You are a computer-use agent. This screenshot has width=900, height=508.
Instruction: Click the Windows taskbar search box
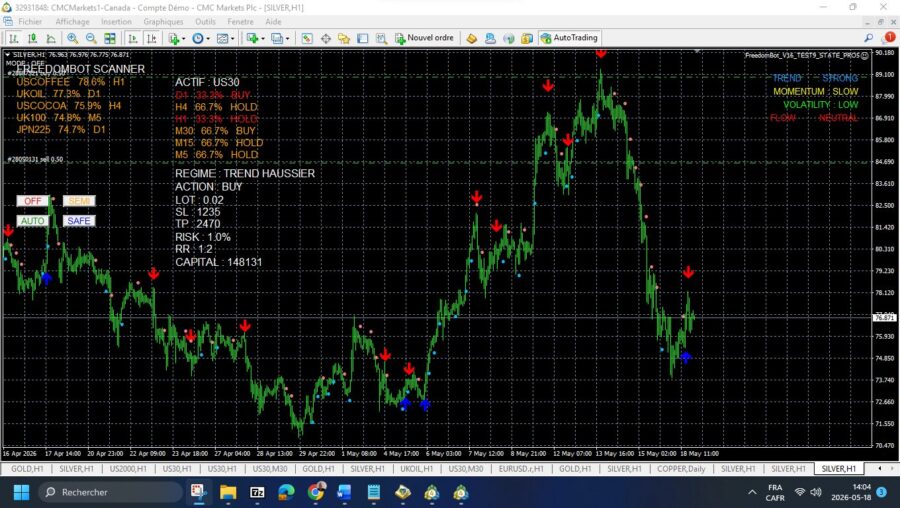click(111, 492)
